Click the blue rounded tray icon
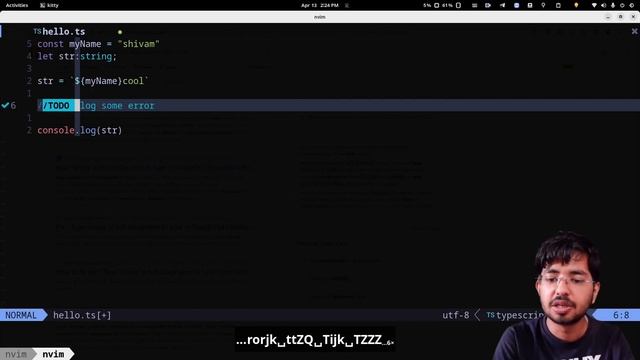Image resolution: width=640 pixels, height=360 pixels. pyautogui.click(x=516, y=5)
